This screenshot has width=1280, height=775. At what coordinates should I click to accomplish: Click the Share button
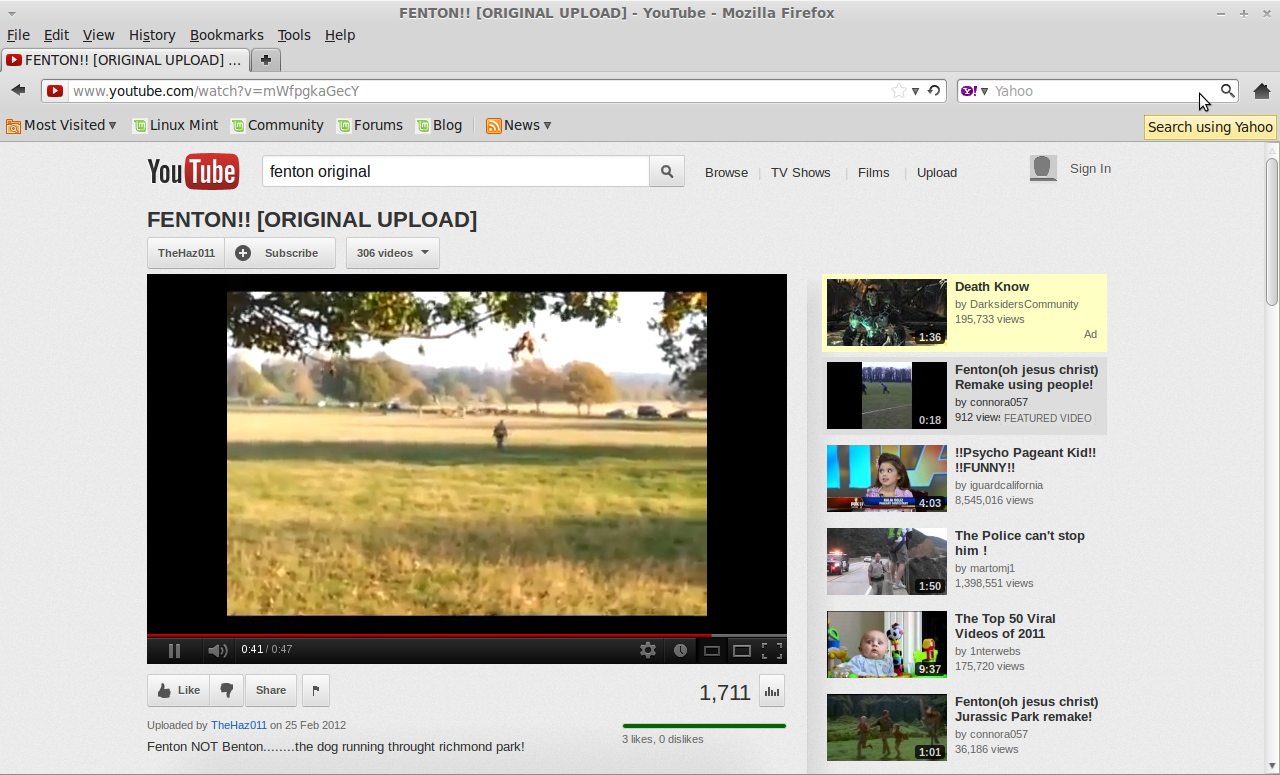point(270,690)
